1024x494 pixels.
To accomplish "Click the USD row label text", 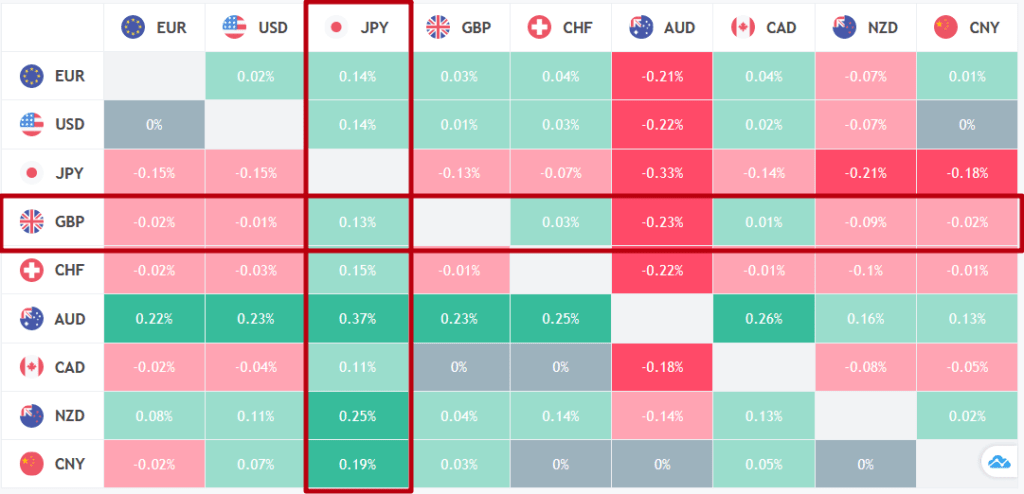I will [70, 124].
